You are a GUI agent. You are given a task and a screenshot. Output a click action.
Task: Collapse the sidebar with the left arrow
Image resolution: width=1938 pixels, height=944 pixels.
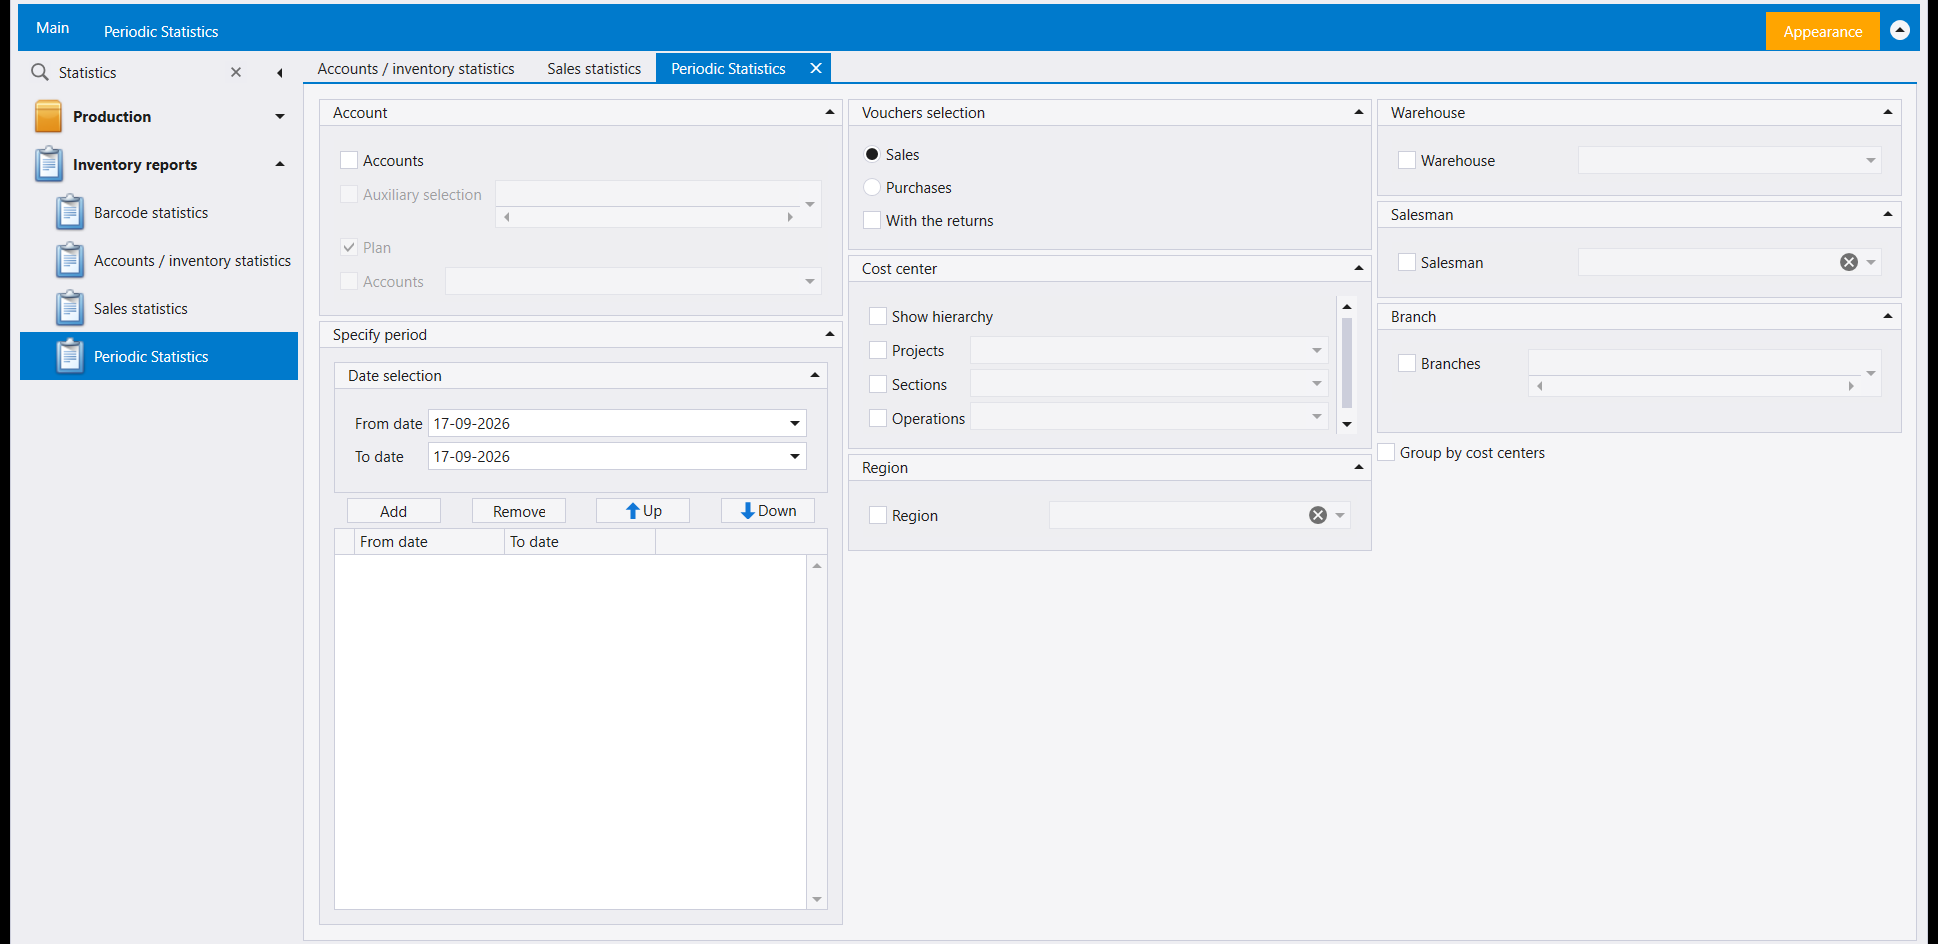point(280,72)
